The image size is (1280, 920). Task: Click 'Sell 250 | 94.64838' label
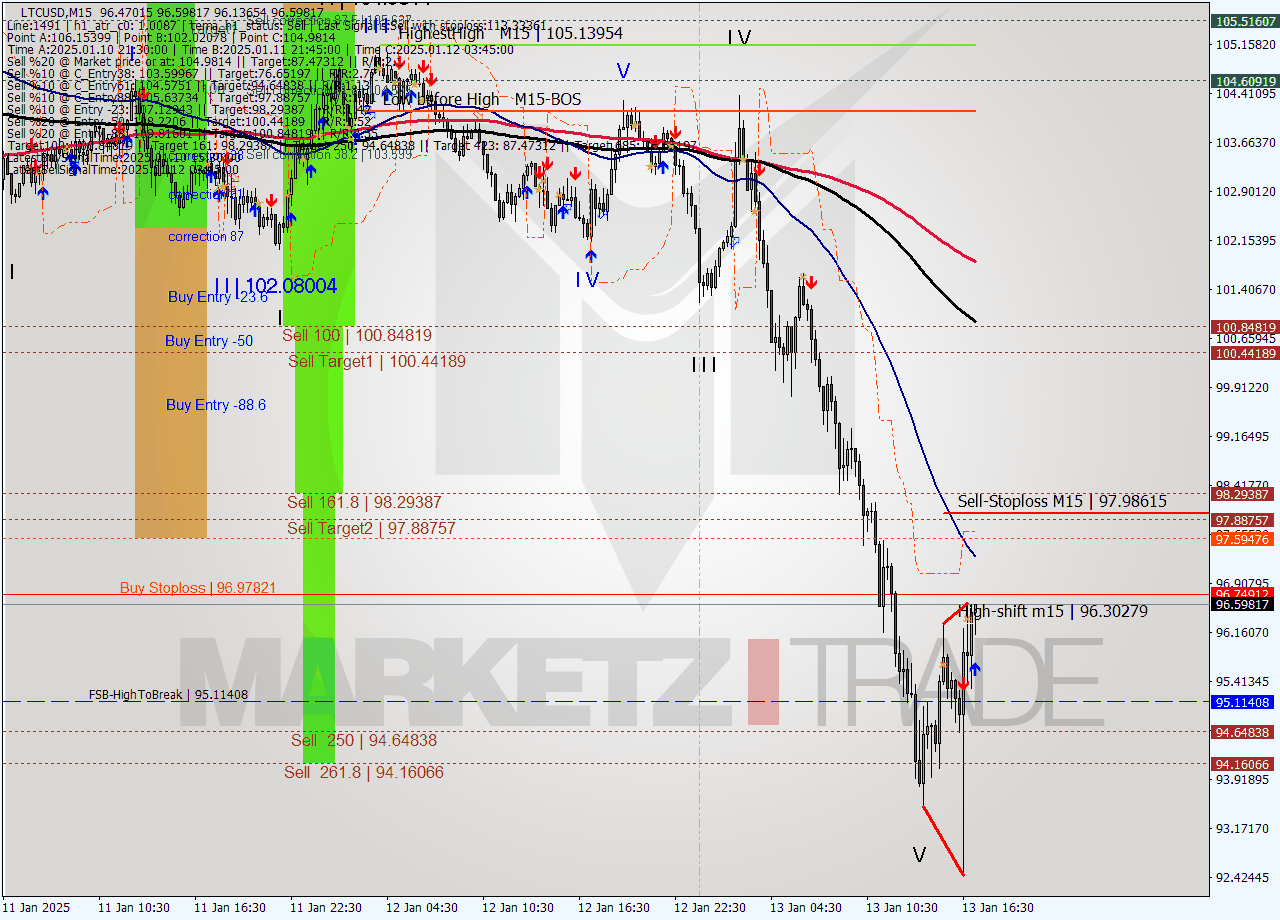coord(364,740)
